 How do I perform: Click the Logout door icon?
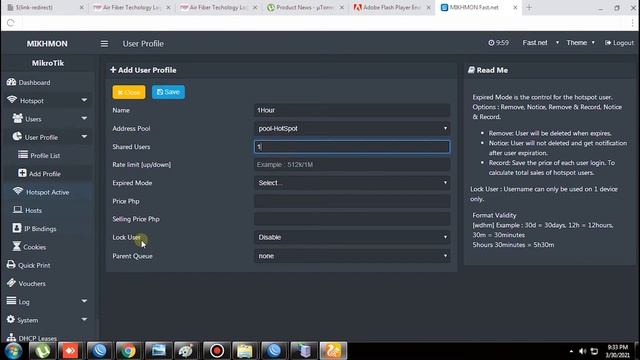(608, 43)
